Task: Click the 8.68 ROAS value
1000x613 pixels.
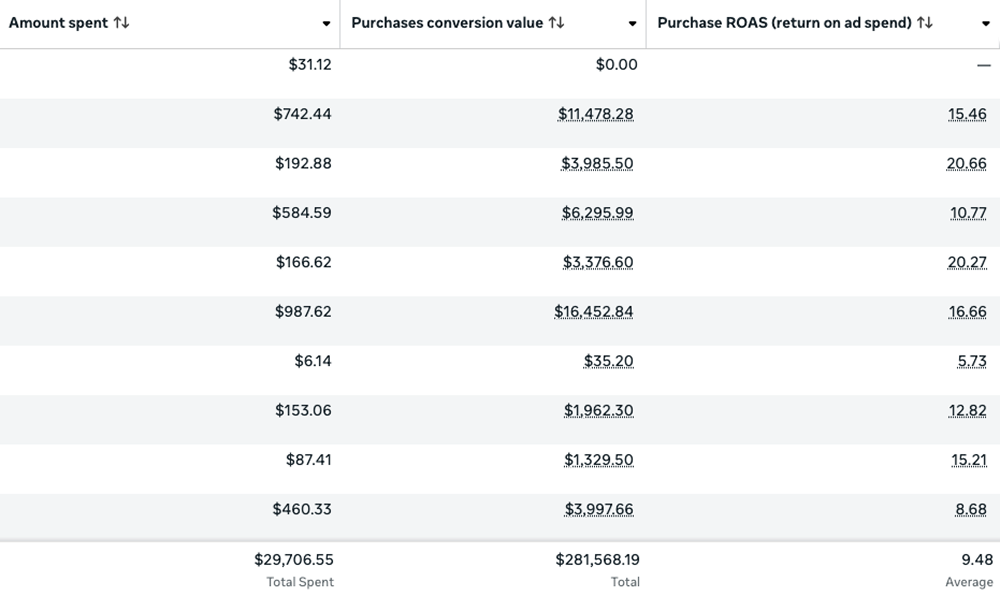Action: tap(971, 509)
